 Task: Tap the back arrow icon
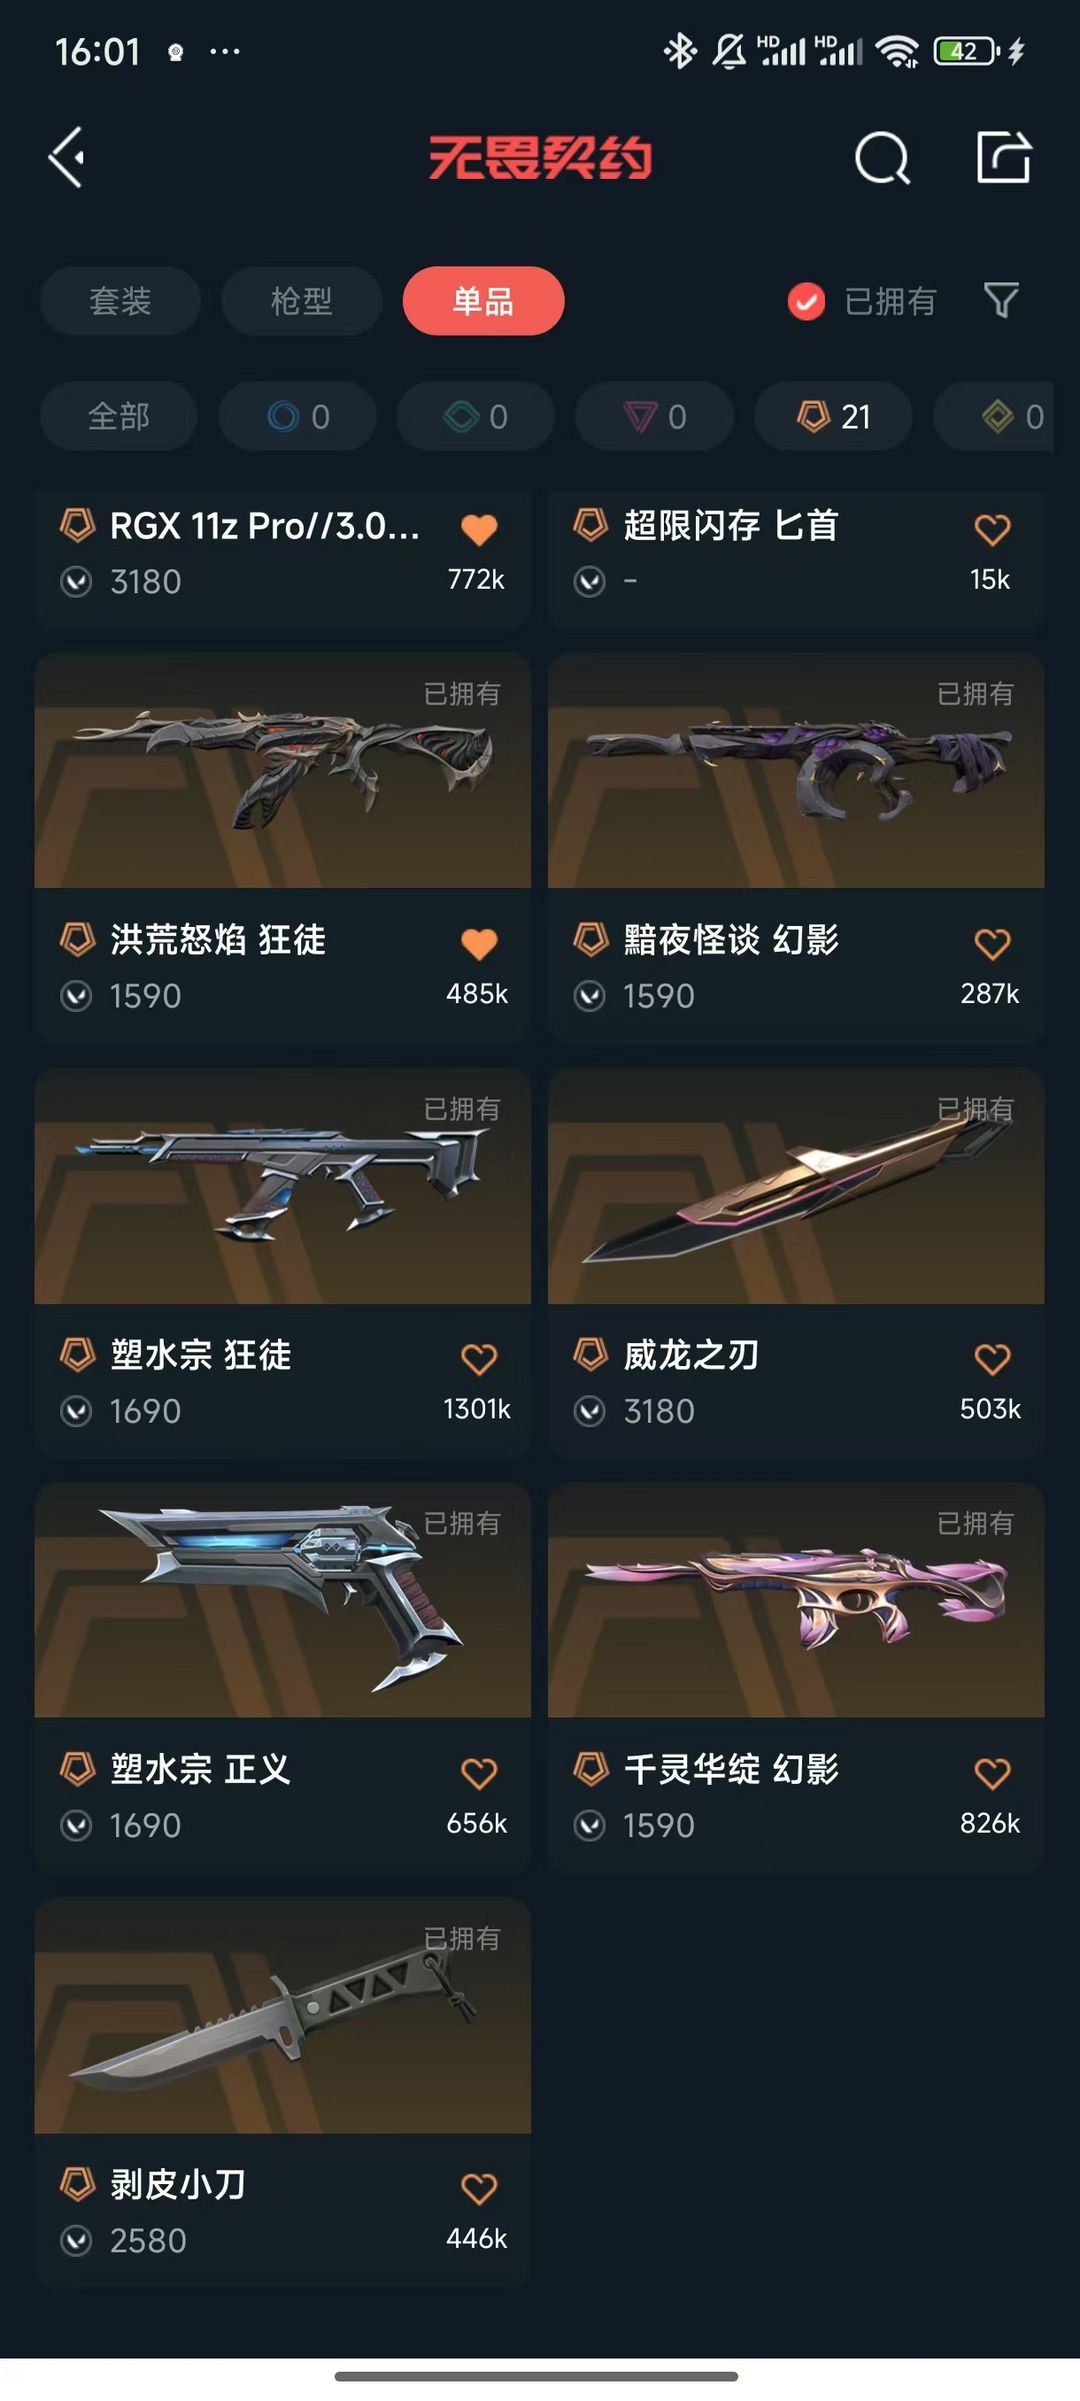(67, 157)
